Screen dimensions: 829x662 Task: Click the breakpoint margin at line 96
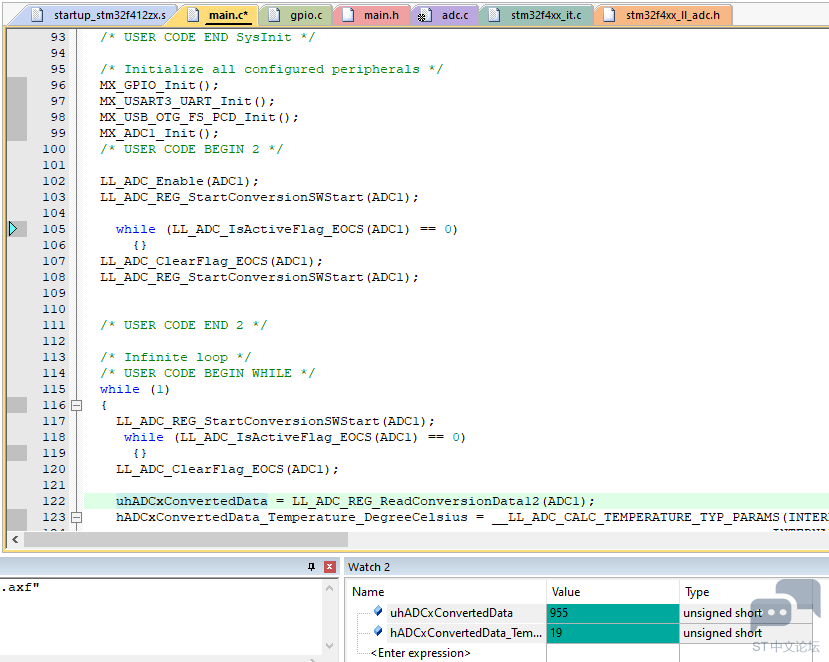click(x=17, y=85)
